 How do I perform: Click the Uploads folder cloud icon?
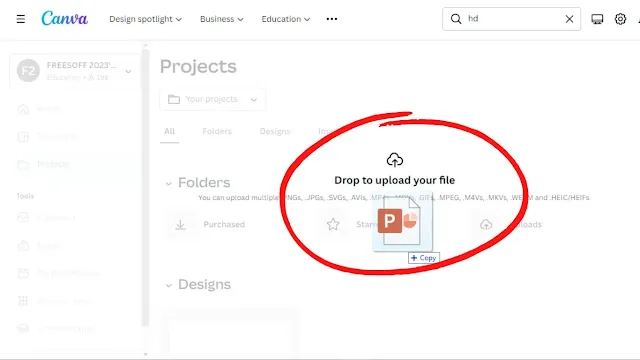point(486,224)
